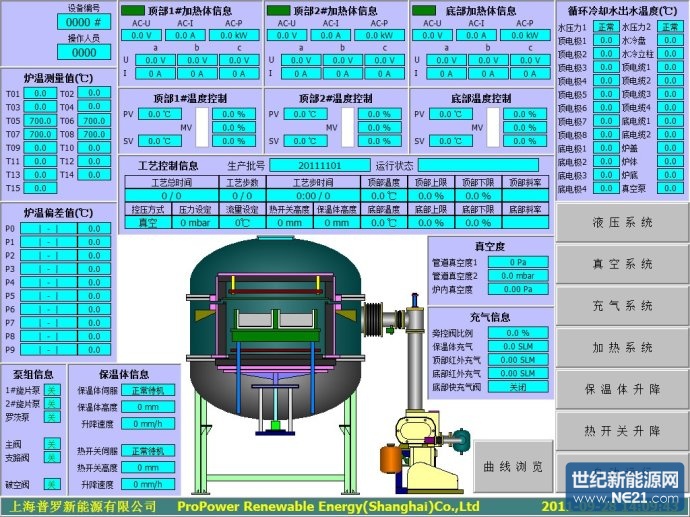
Task: Click the 生产批号 field showing 20111101
Action: pos(320,165)
